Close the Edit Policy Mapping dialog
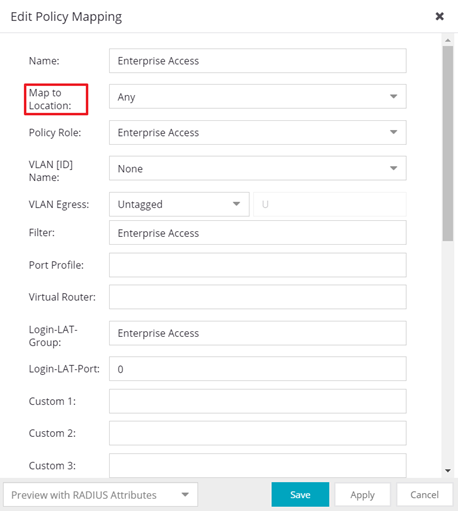Viewport: 458px width, 511px height. (439, 16)
